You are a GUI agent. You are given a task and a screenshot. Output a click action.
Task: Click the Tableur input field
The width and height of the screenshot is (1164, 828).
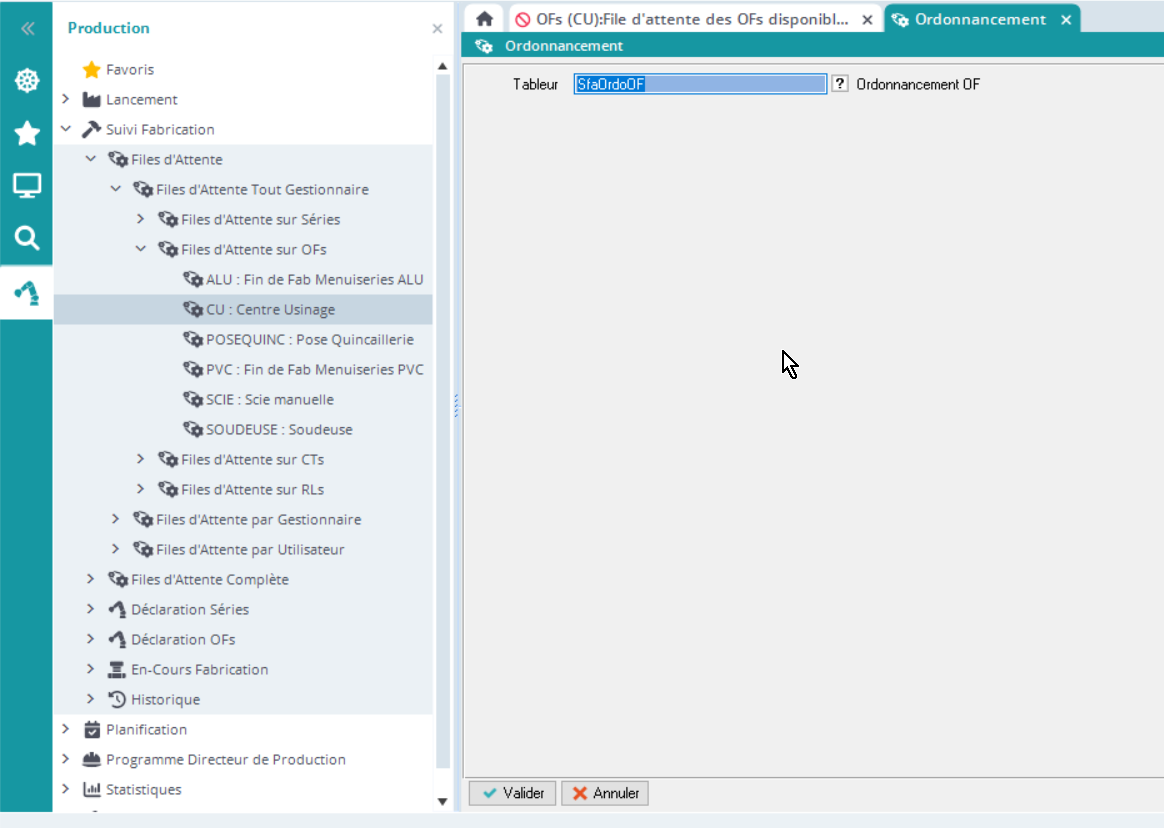pyautogui.click(x=700, y=85)
